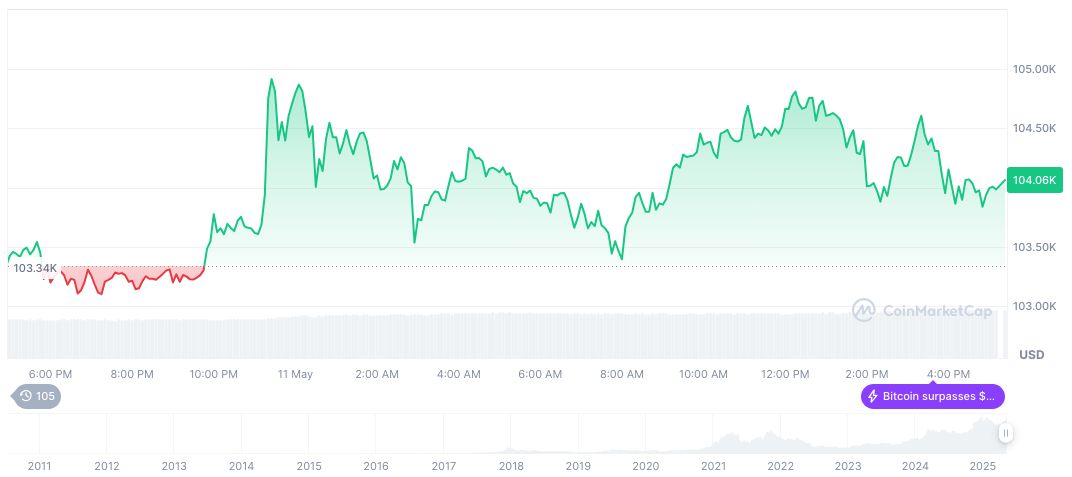Click the lightning bolt icon in purple badge
Viewport: 1072px width, 477px height.
tap(873, 396)
